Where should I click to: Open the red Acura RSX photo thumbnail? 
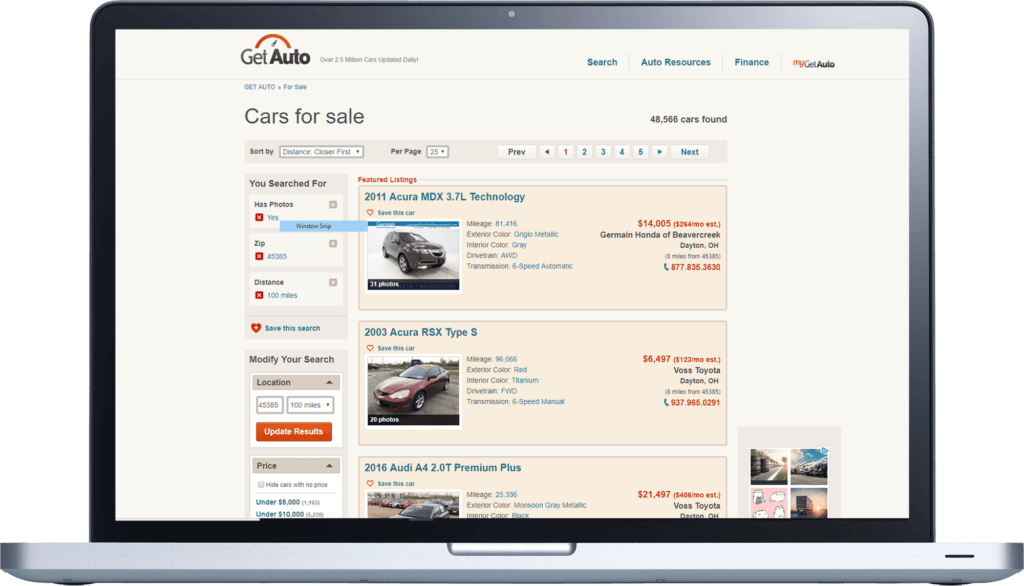click(x=413, y=391)
